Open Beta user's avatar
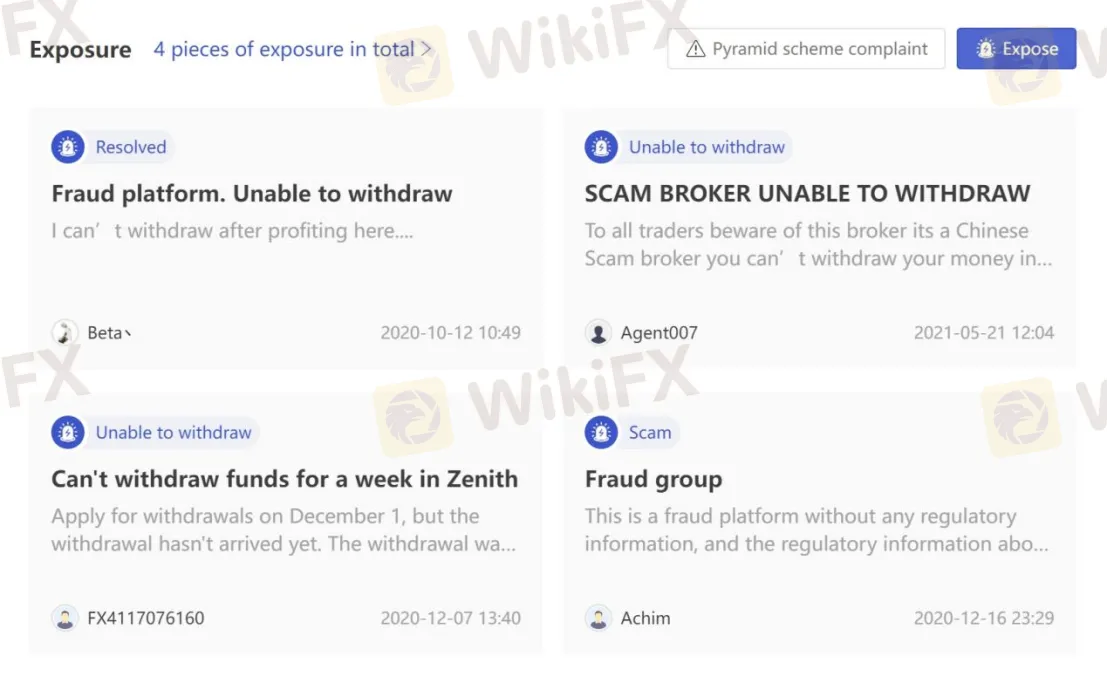Screen dimensions: 1108x691 (65, 333)
